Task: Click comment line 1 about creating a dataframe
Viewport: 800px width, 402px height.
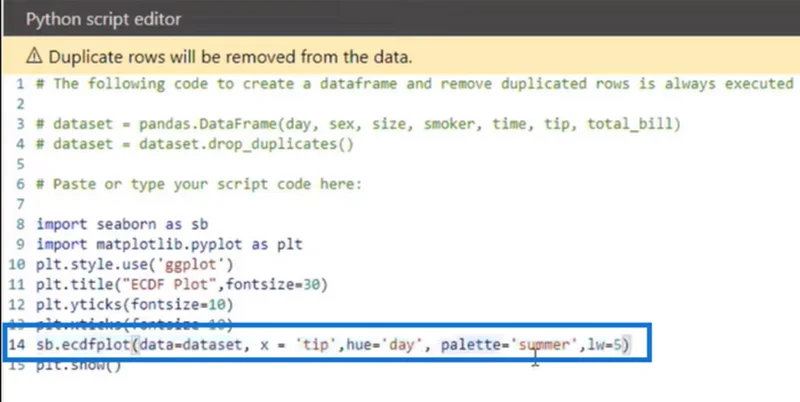Action: (x=415, y=84)
